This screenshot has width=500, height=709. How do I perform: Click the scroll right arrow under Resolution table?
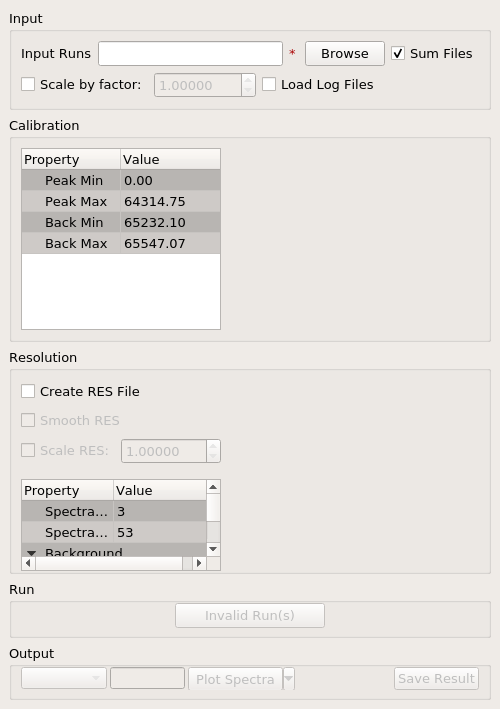coord(199,563)
